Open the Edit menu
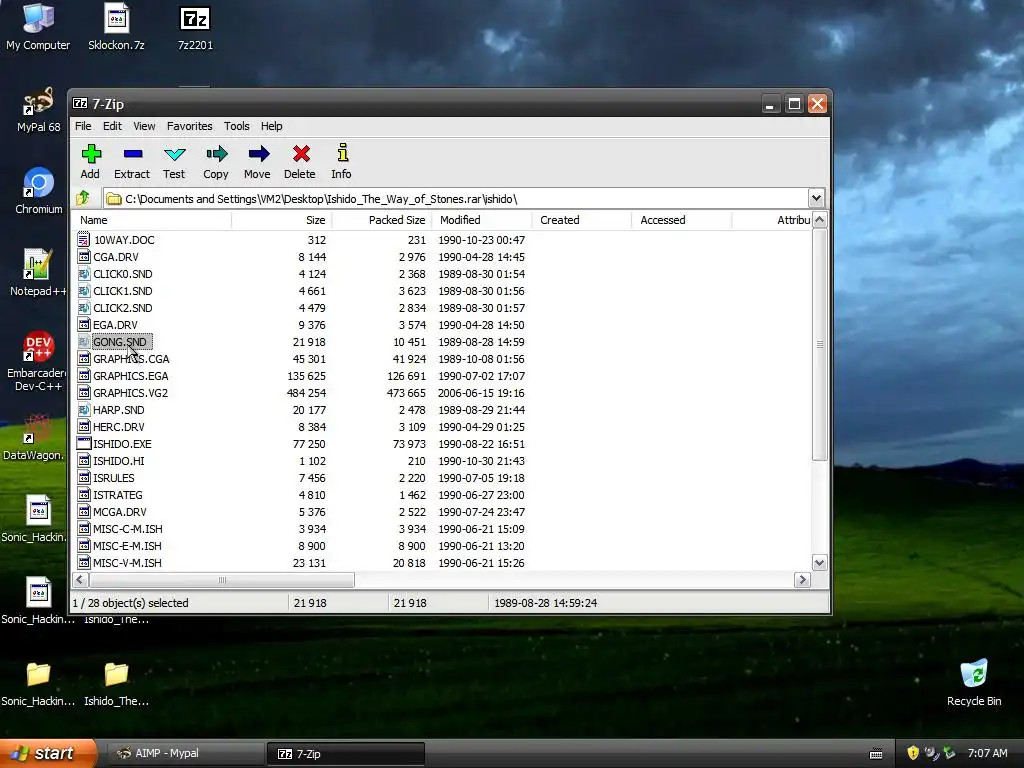The image size is (1024, 768). pos(112,126)
